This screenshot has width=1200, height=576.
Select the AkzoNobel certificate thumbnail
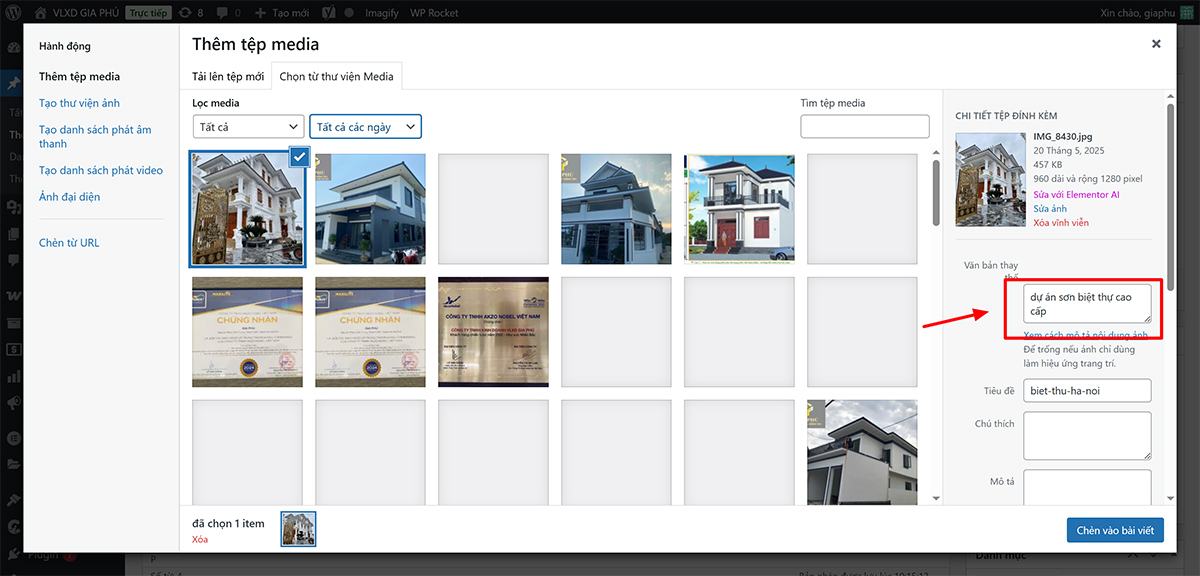[493, 332]
